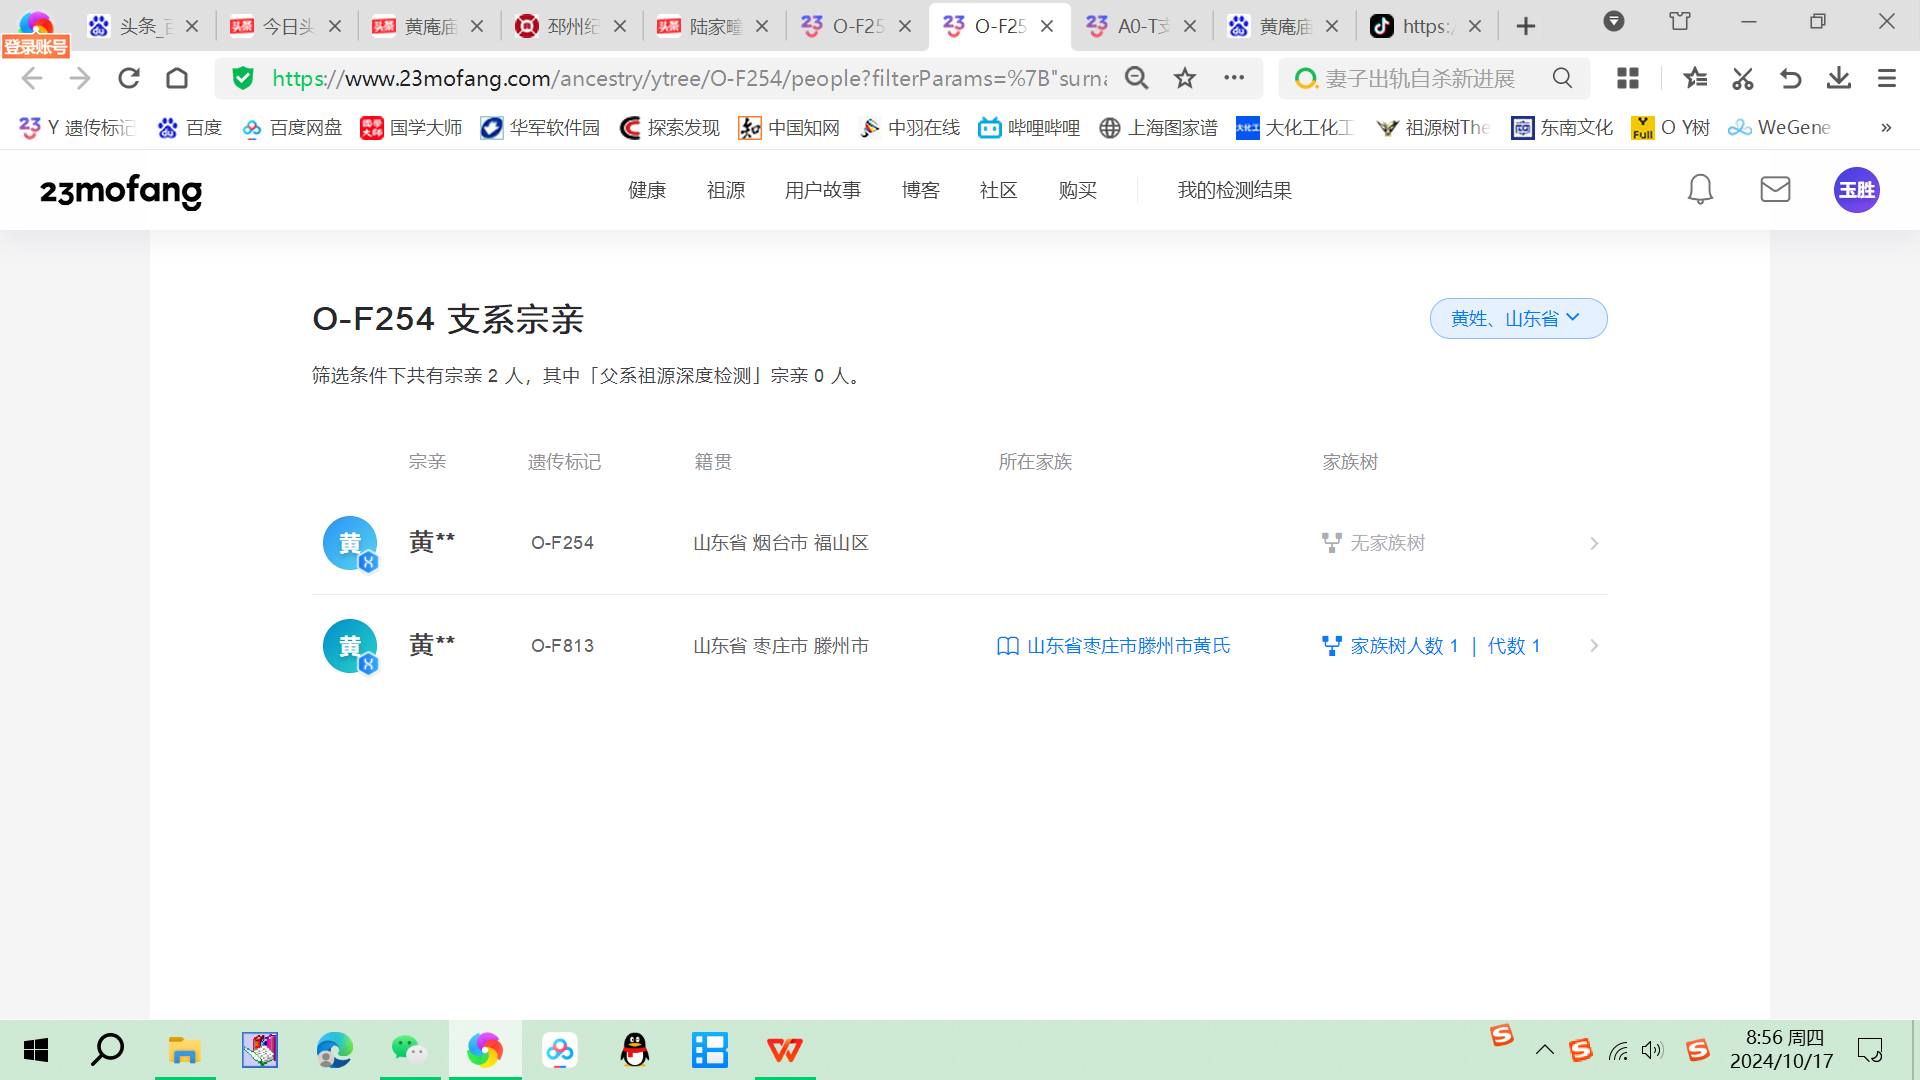Open the taskbar clock 8:56 周四

1782,1050
